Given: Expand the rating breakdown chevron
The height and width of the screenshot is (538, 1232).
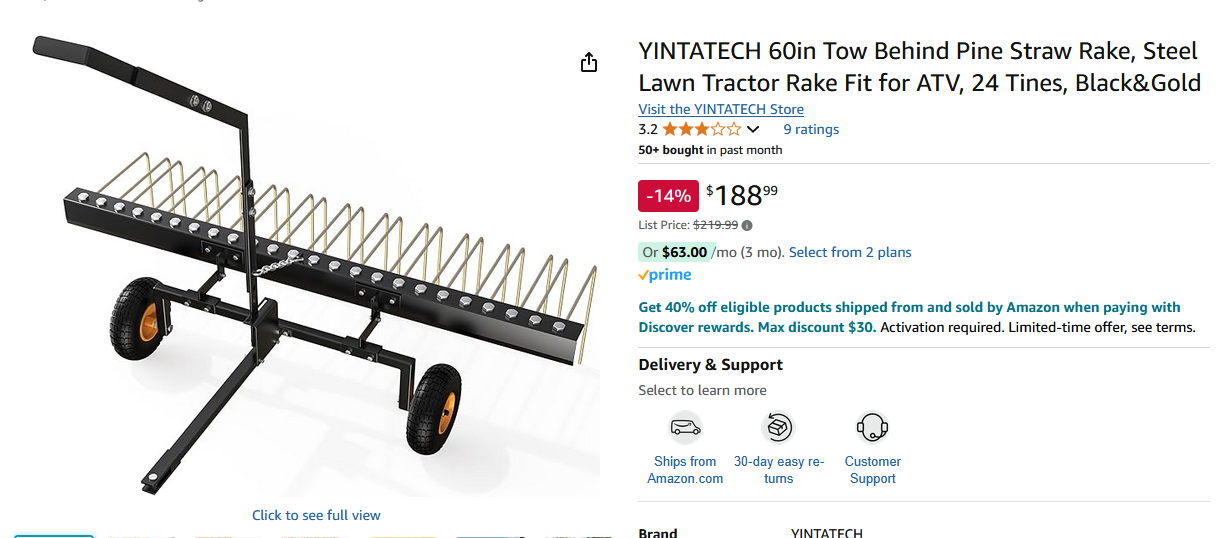Looking at the screenshot, I should [x=753, y=129].
